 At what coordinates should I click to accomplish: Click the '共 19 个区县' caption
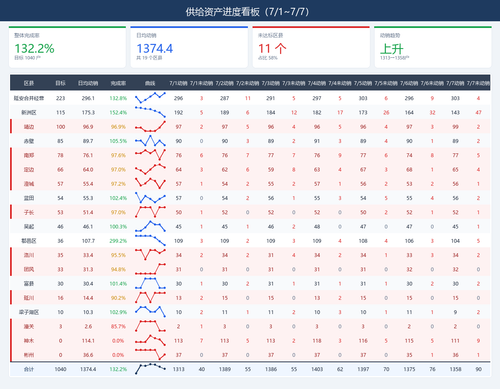click(149, 58)
